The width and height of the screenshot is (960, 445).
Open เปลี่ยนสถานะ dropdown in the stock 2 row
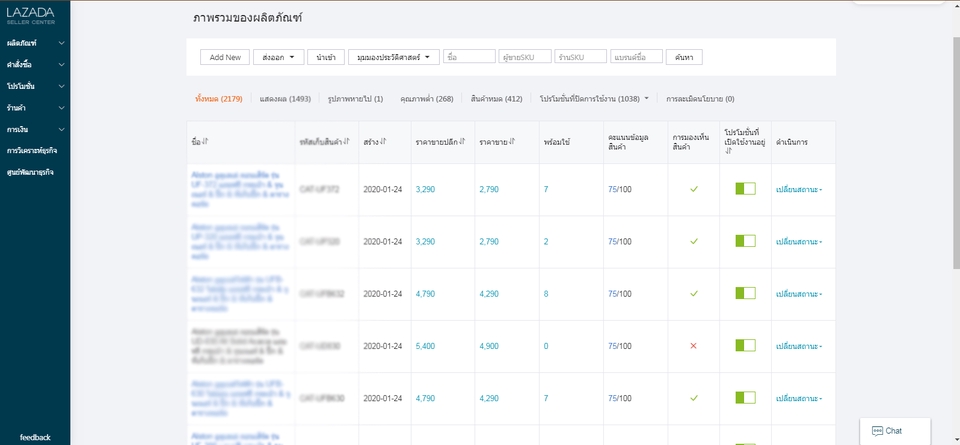coord(799,242)
